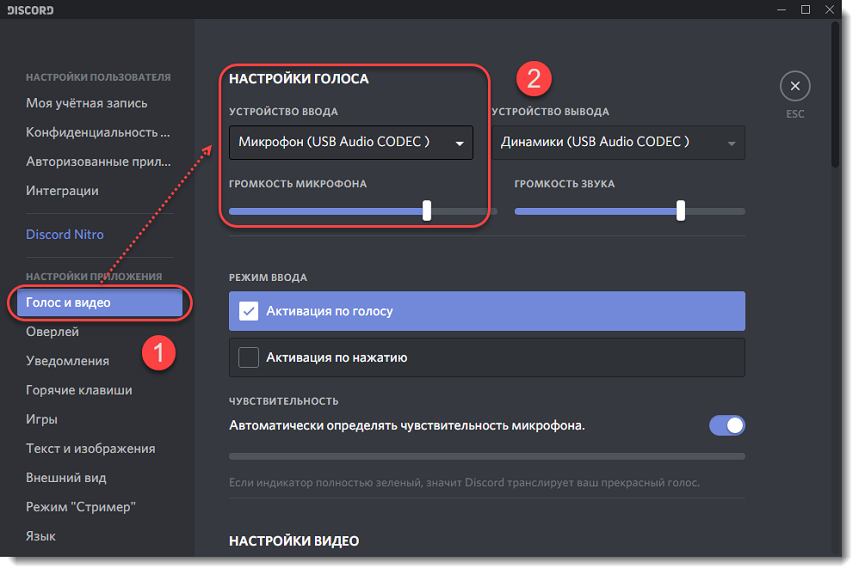Click the microphone volume slider handle
This screenshot has height=574, width=859.
[427, 210]
